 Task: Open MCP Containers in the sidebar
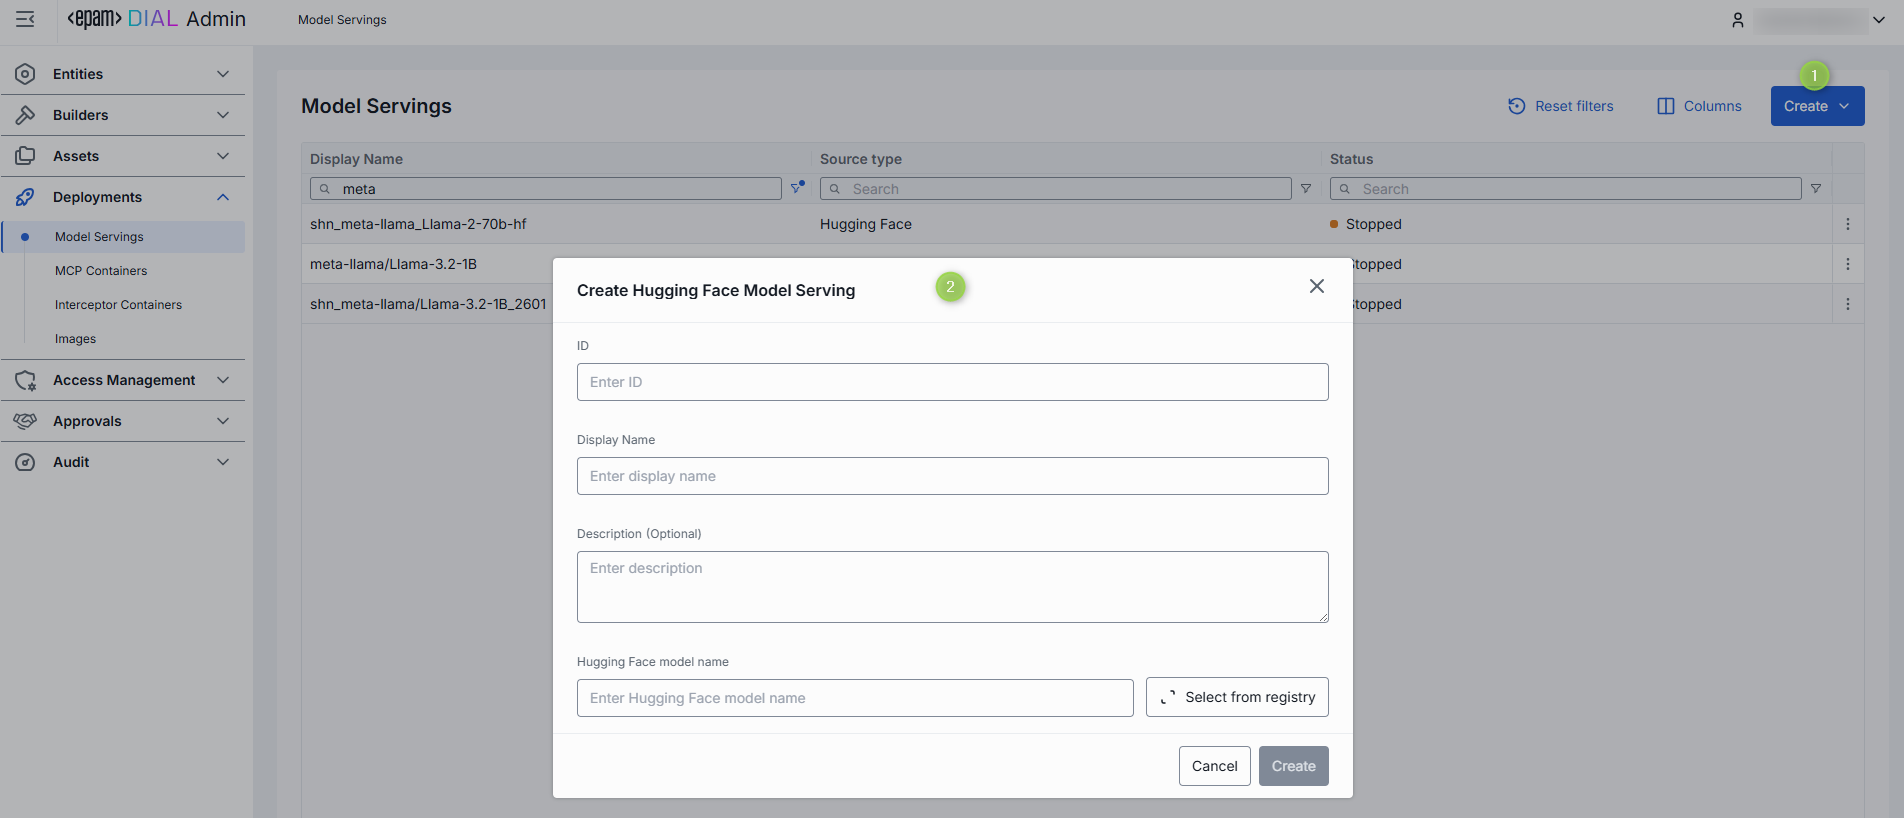tap(101, 271)
